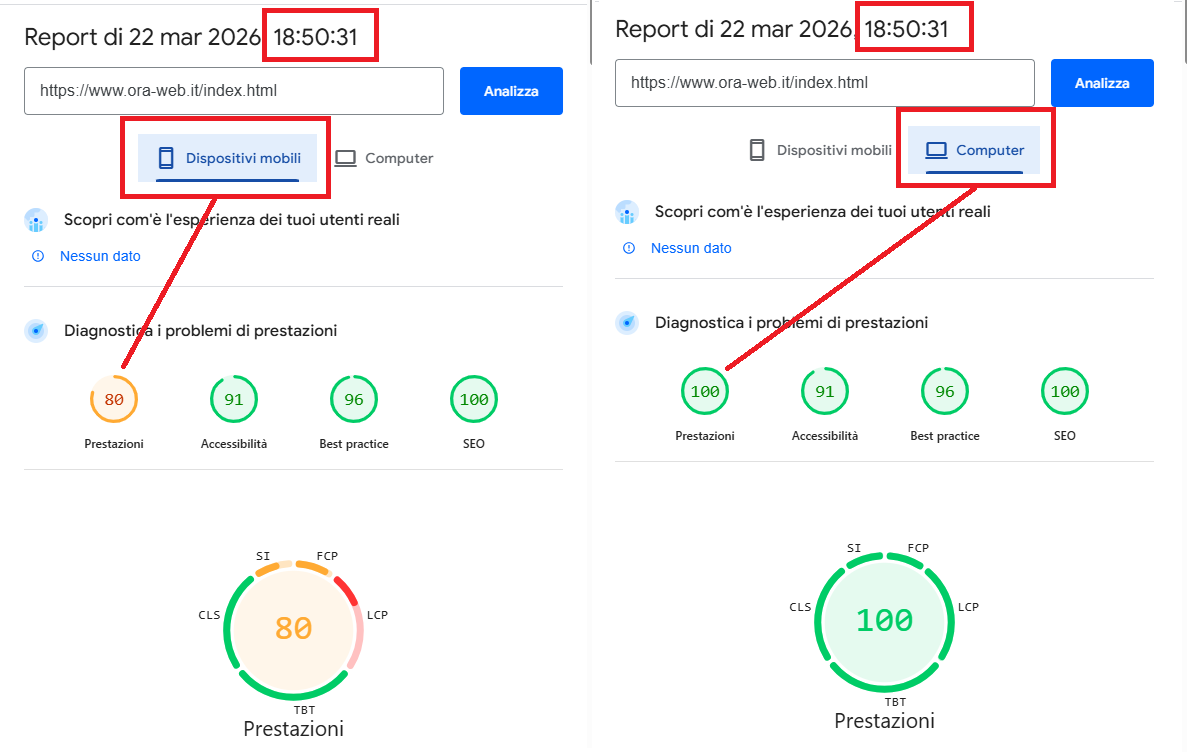This screenshot has width=1187, height=752.
Task: Click the diagnostics radar icon in right report
Action: (x=628, y=323)
